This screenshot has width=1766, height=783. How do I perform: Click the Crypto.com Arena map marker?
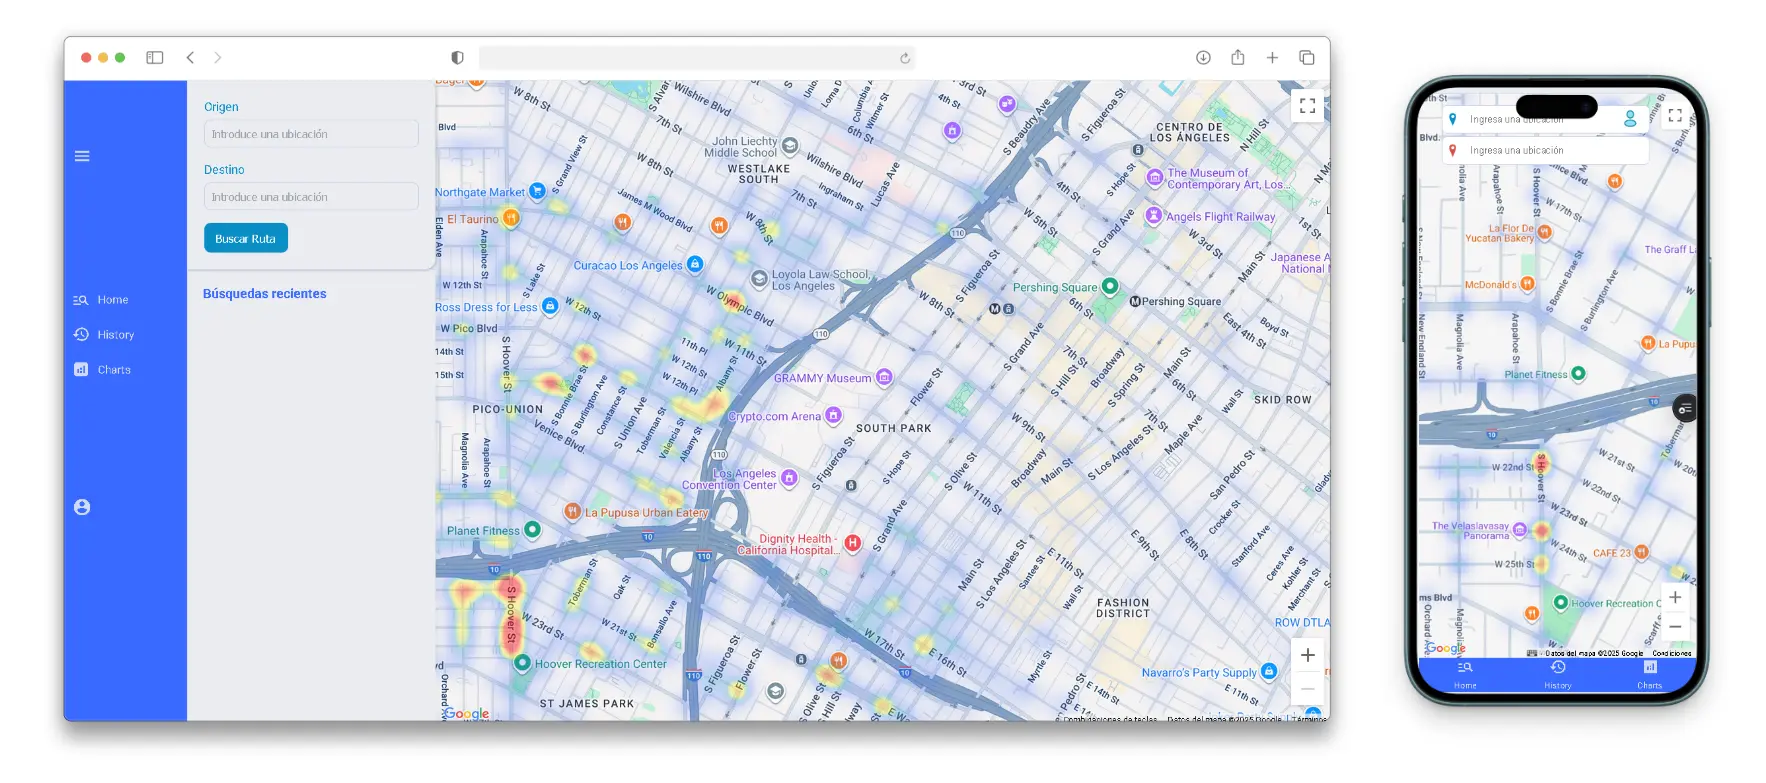point(833,415)
